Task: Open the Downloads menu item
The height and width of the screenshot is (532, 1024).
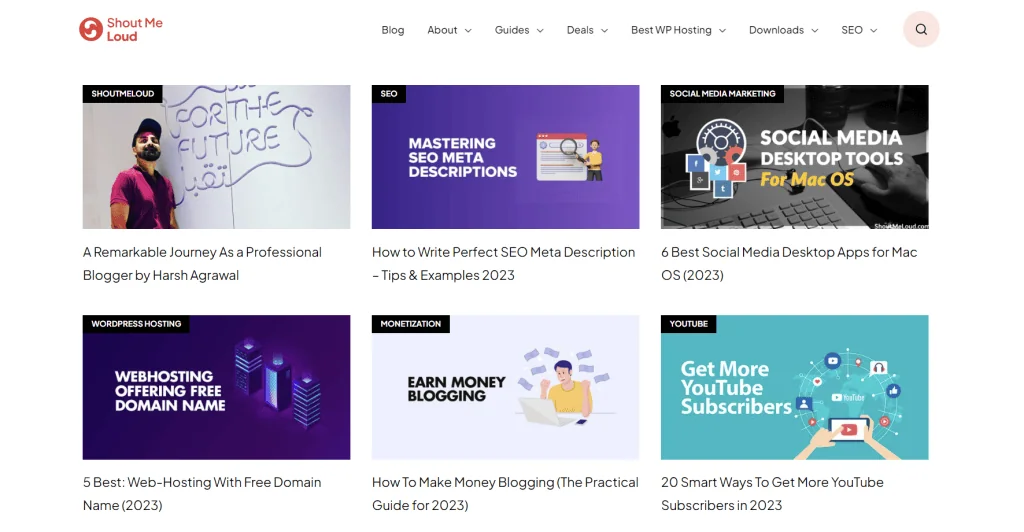Action: pyautogui.click(x=776, y=30)
